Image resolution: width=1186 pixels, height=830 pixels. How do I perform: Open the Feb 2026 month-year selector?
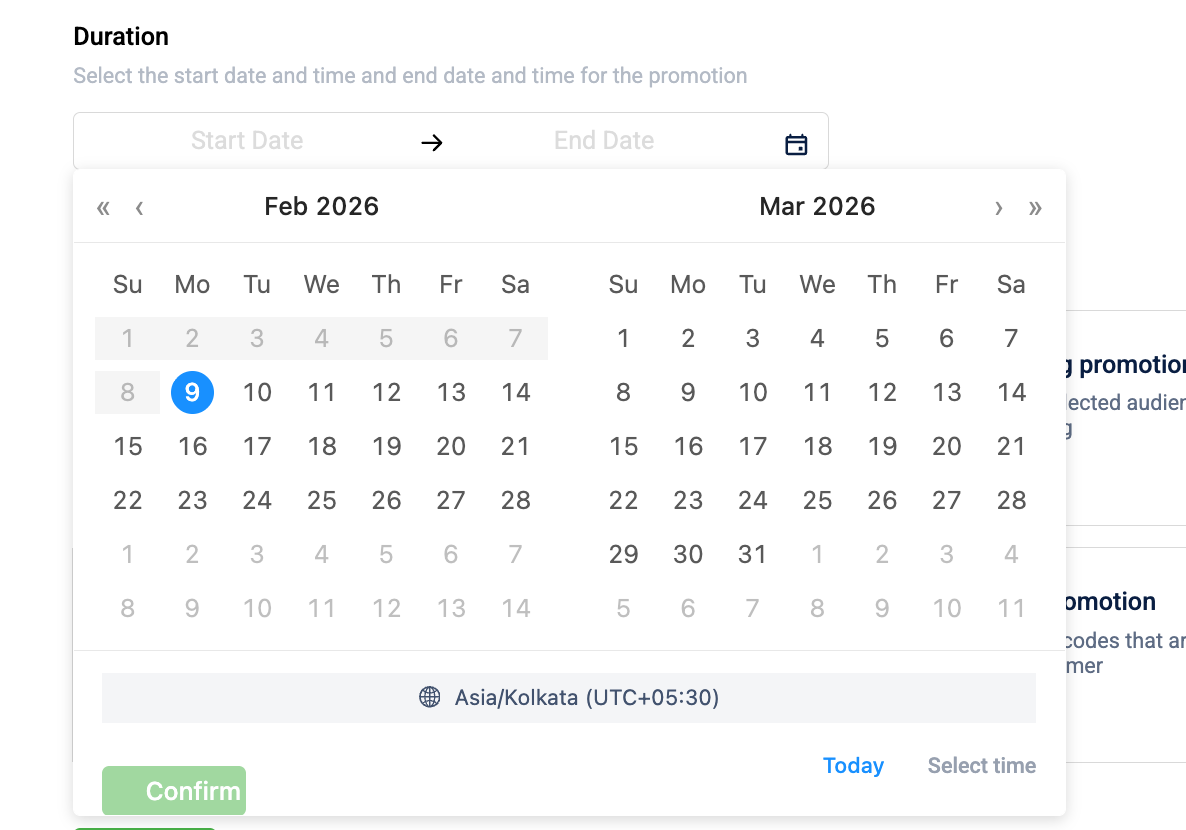coord(321,207)
